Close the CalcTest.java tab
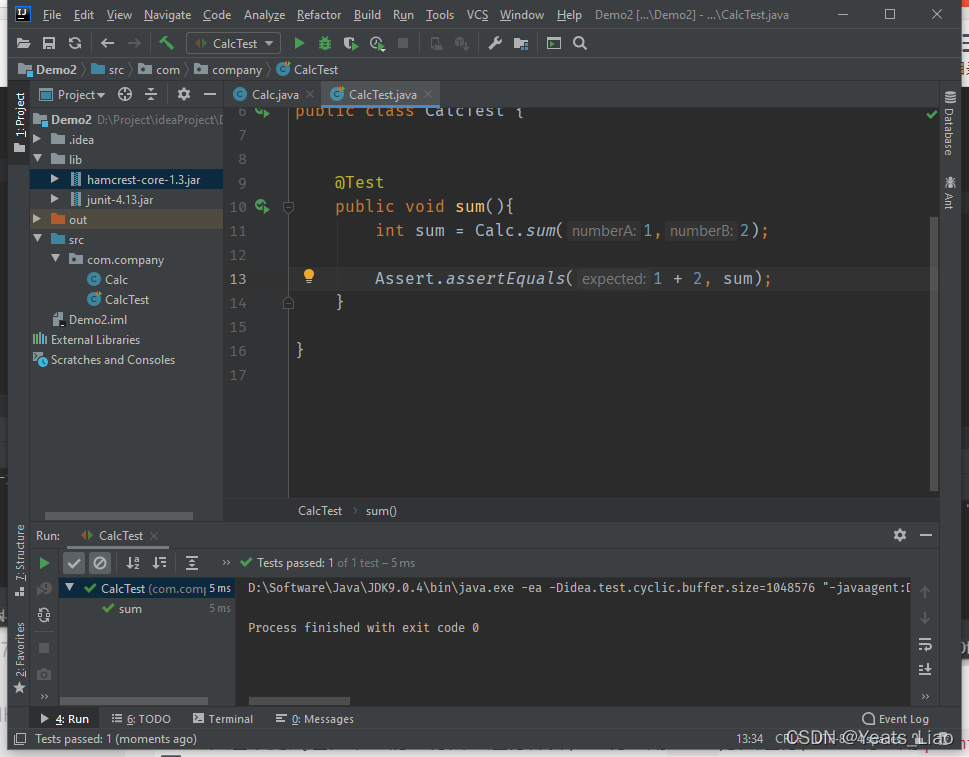Viewport: 969px width, 757px height. point(428,95)
